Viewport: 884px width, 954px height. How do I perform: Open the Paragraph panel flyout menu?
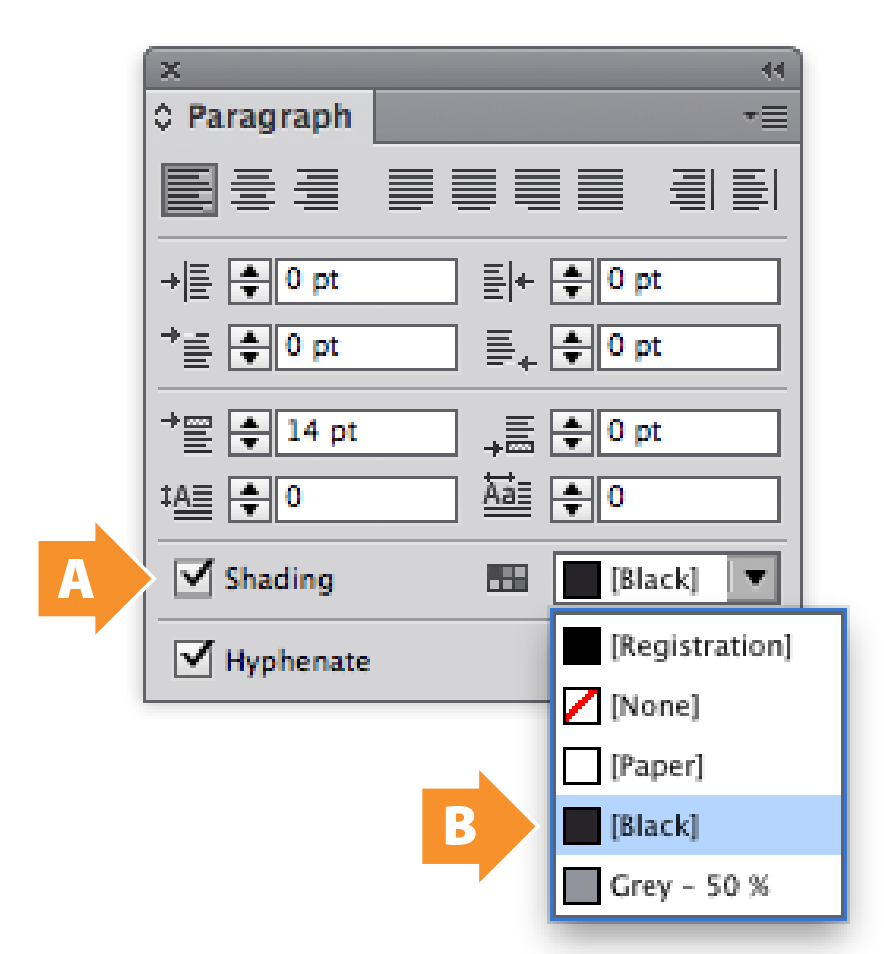767,117
